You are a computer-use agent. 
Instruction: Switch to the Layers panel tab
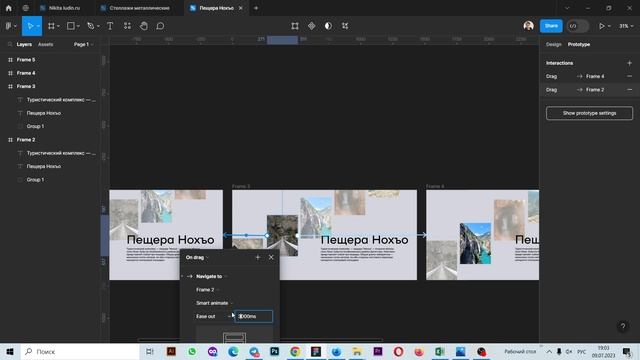tap(24, 44)
